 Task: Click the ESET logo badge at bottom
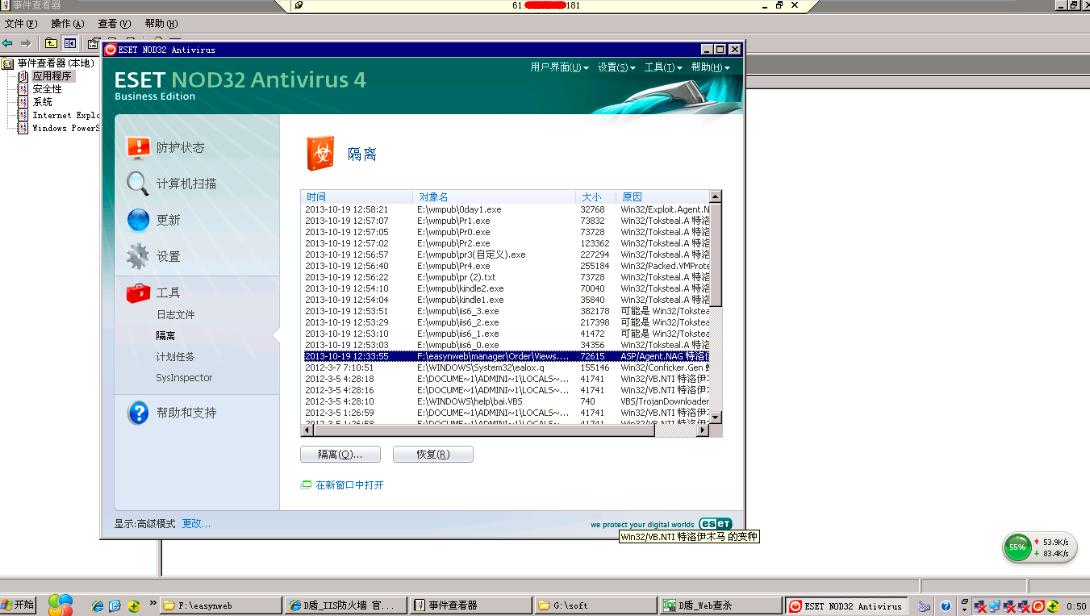tap(715, 524)
